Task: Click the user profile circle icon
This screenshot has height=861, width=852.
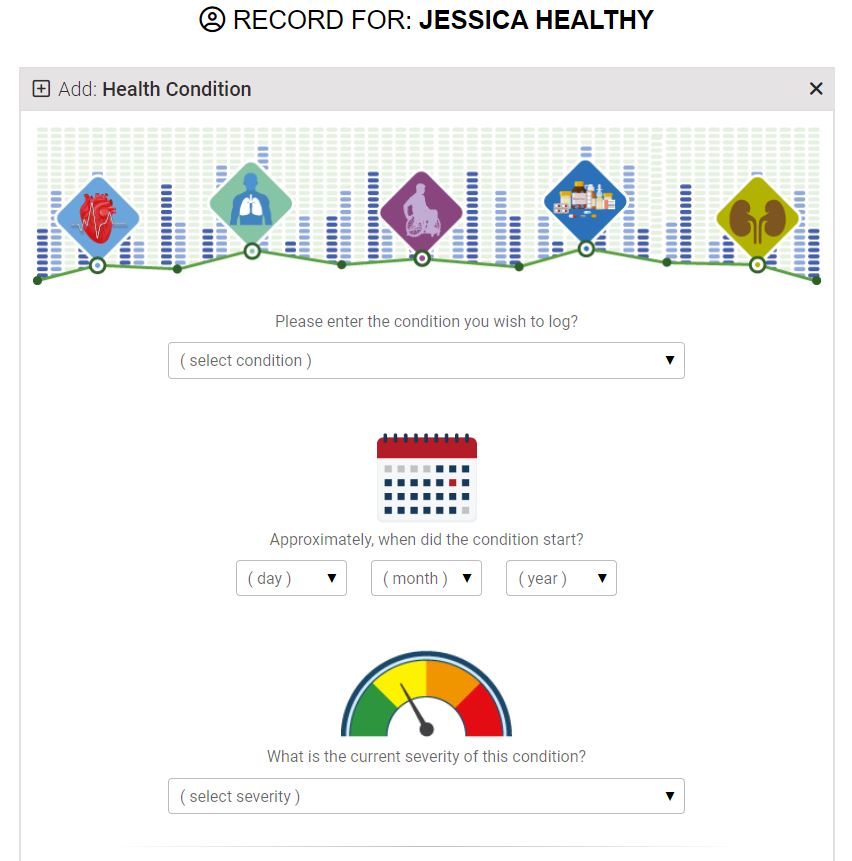Action: (212, 20)
